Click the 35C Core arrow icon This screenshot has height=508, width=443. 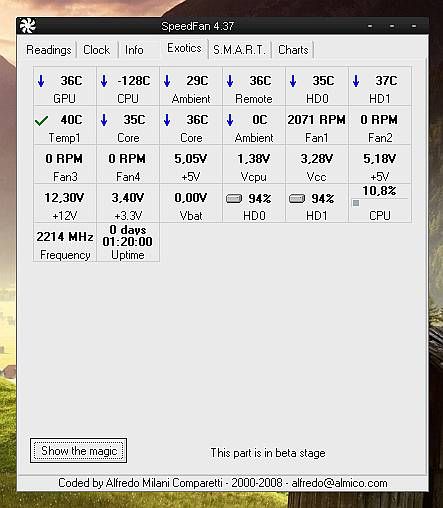(104, 120)
